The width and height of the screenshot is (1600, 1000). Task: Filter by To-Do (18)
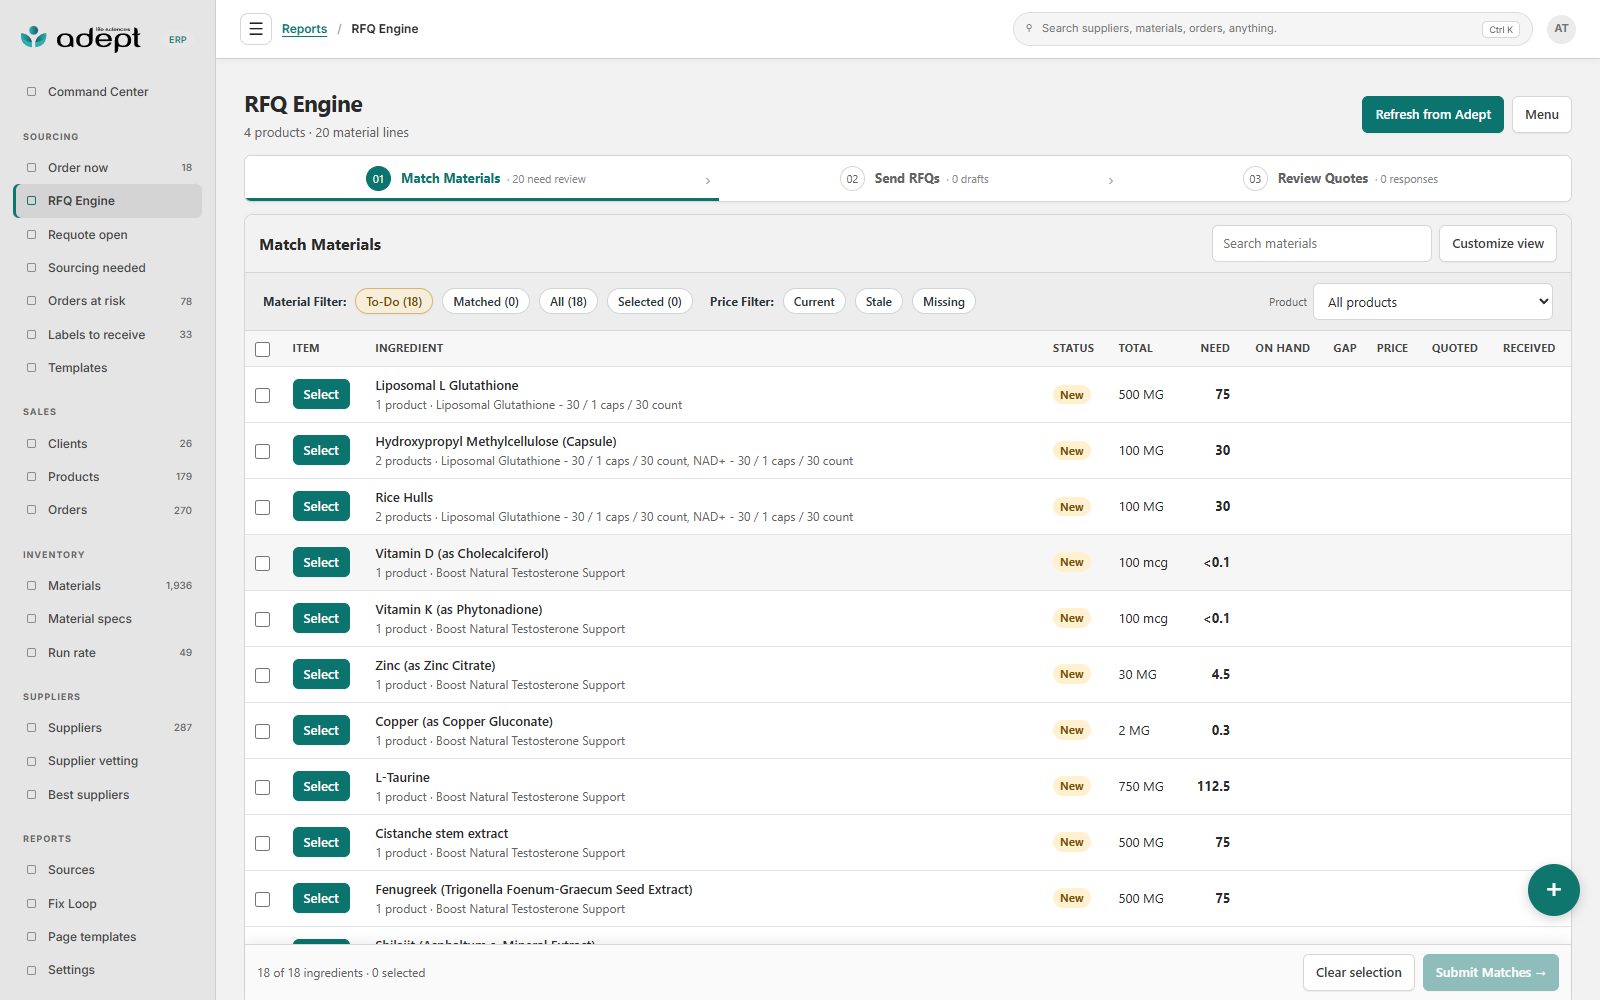click(394, 302)
